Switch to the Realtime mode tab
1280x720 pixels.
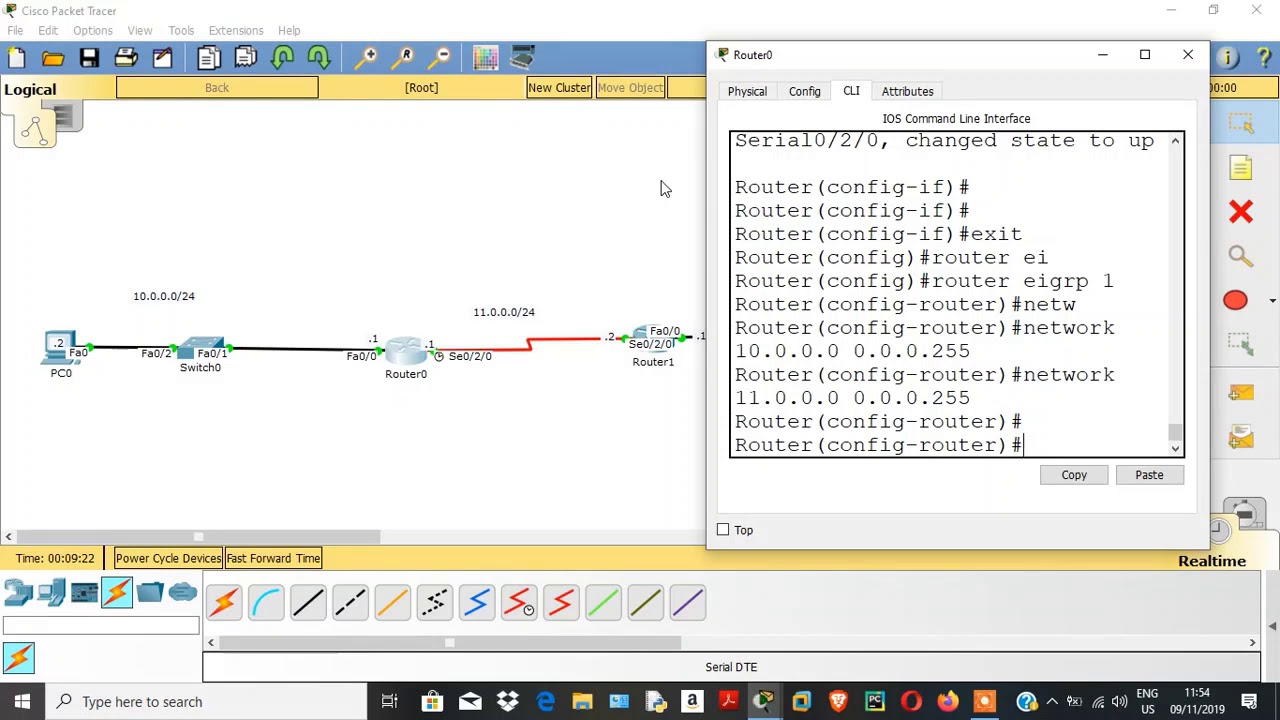coord(1212,561)
